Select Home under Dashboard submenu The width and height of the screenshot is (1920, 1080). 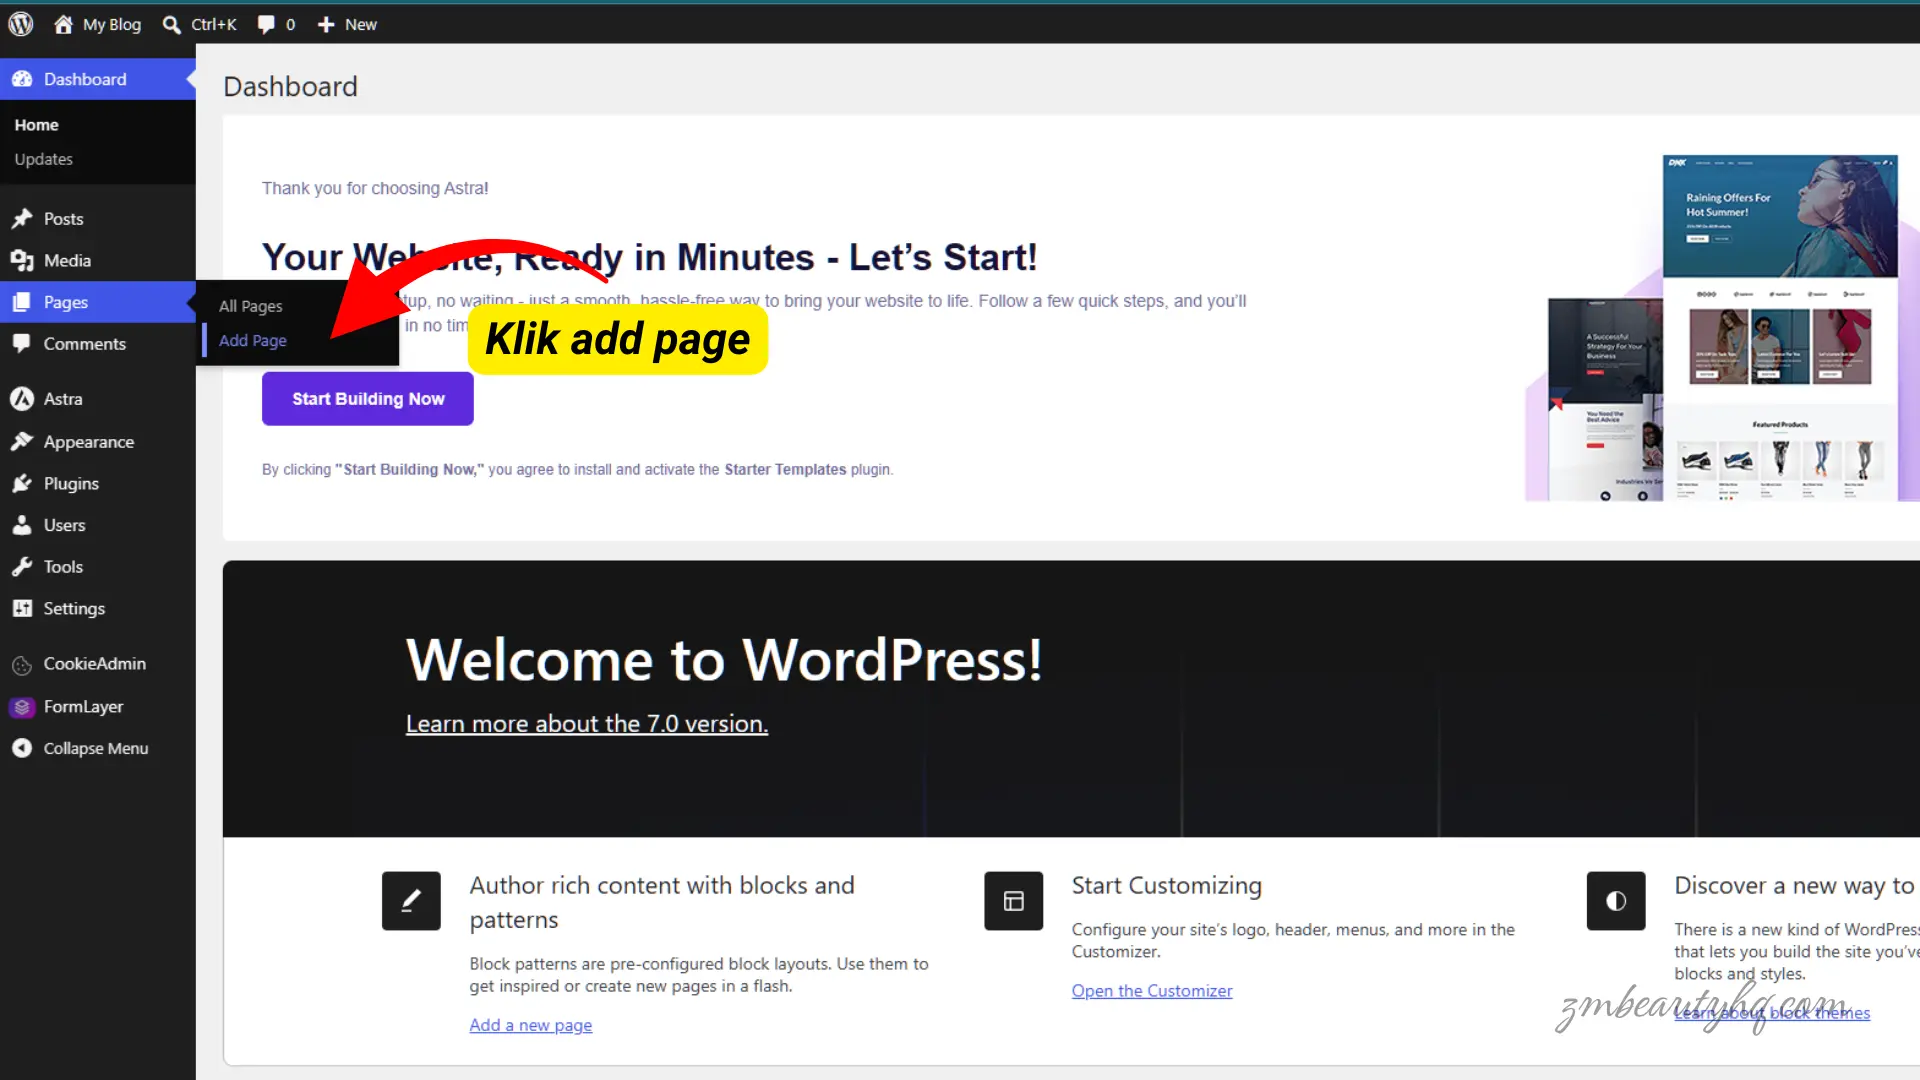(37, 125)
